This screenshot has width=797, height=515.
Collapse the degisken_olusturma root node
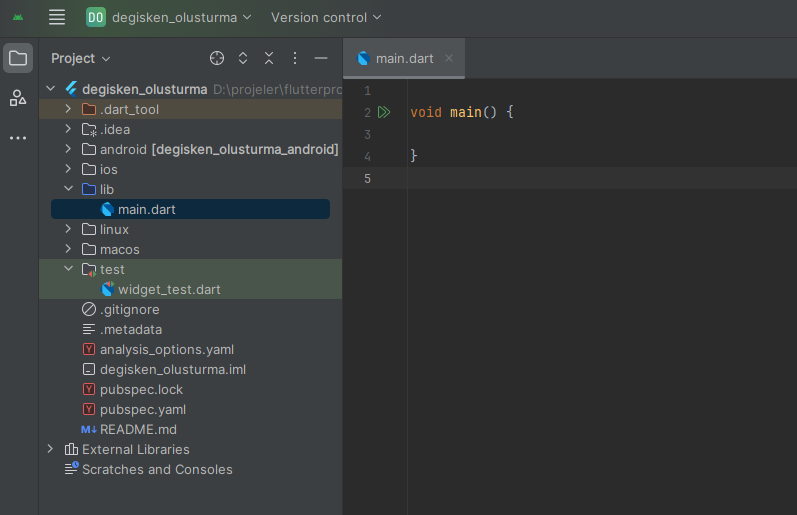pos(50,88)
